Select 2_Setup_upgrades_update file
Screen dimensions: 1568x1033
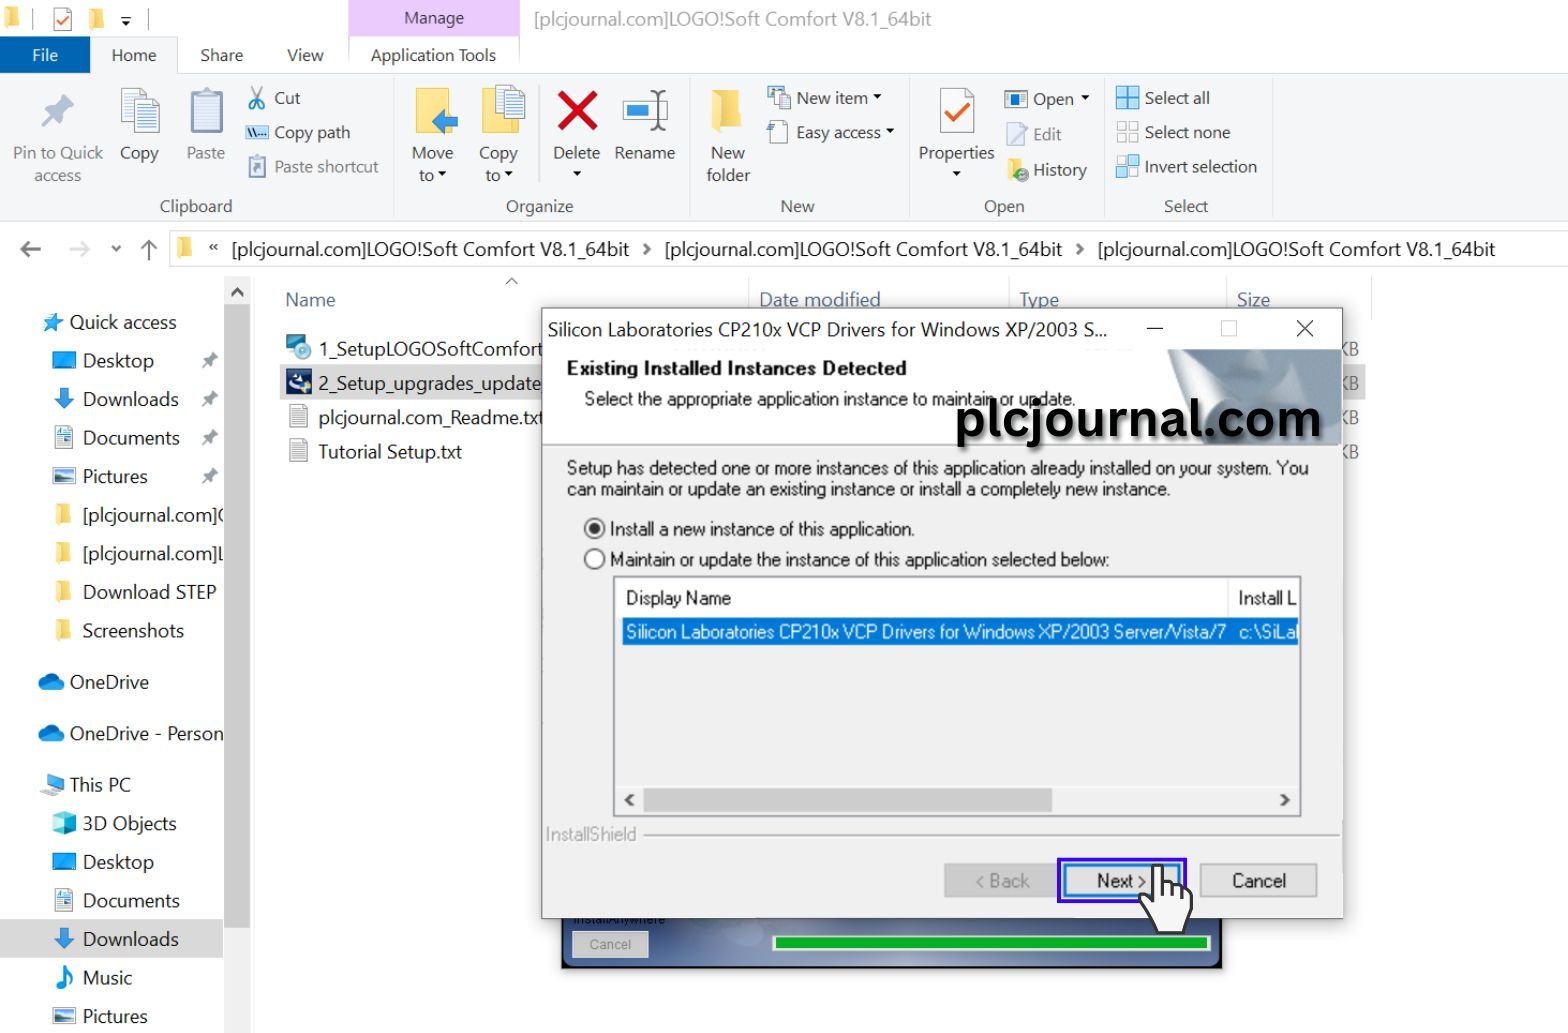point(414,383)
